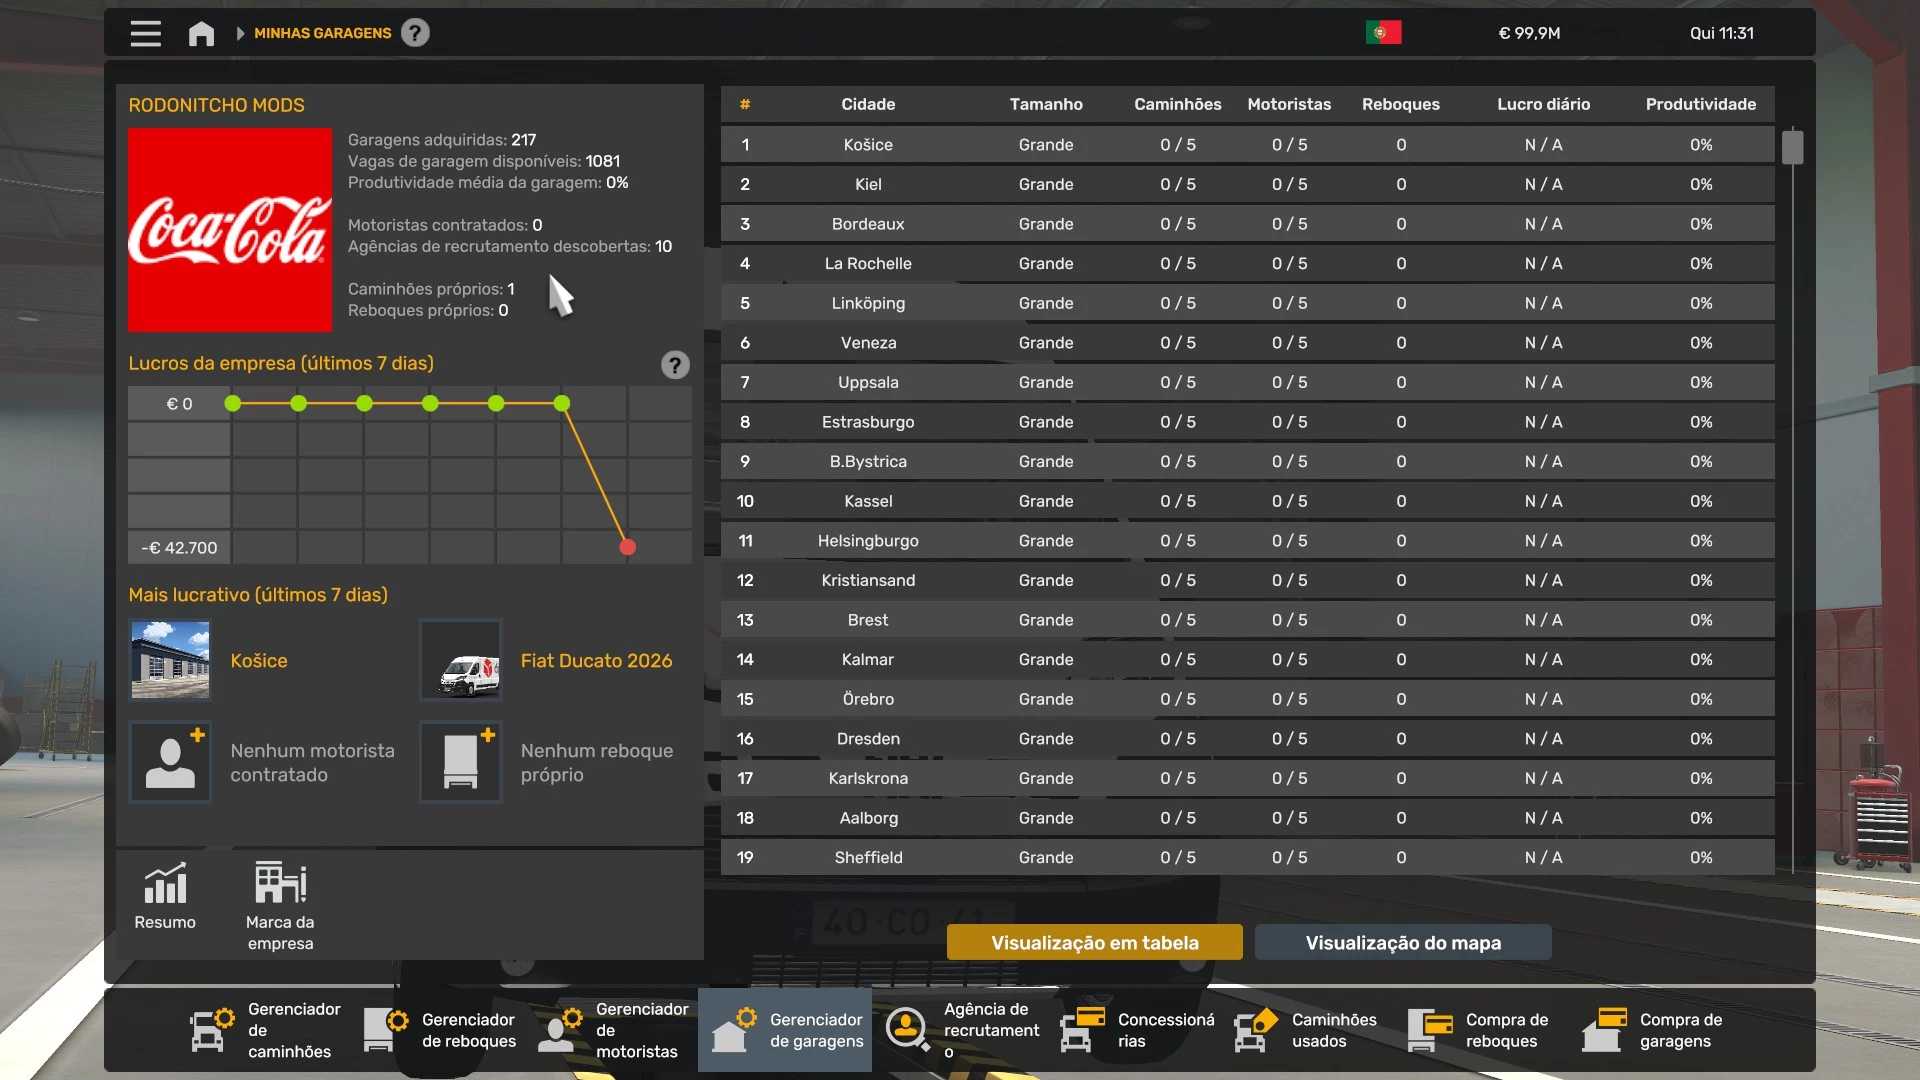Sort table by Tamanho column
This screenshot has height=1080, width=1920.
click(1046, 104)
